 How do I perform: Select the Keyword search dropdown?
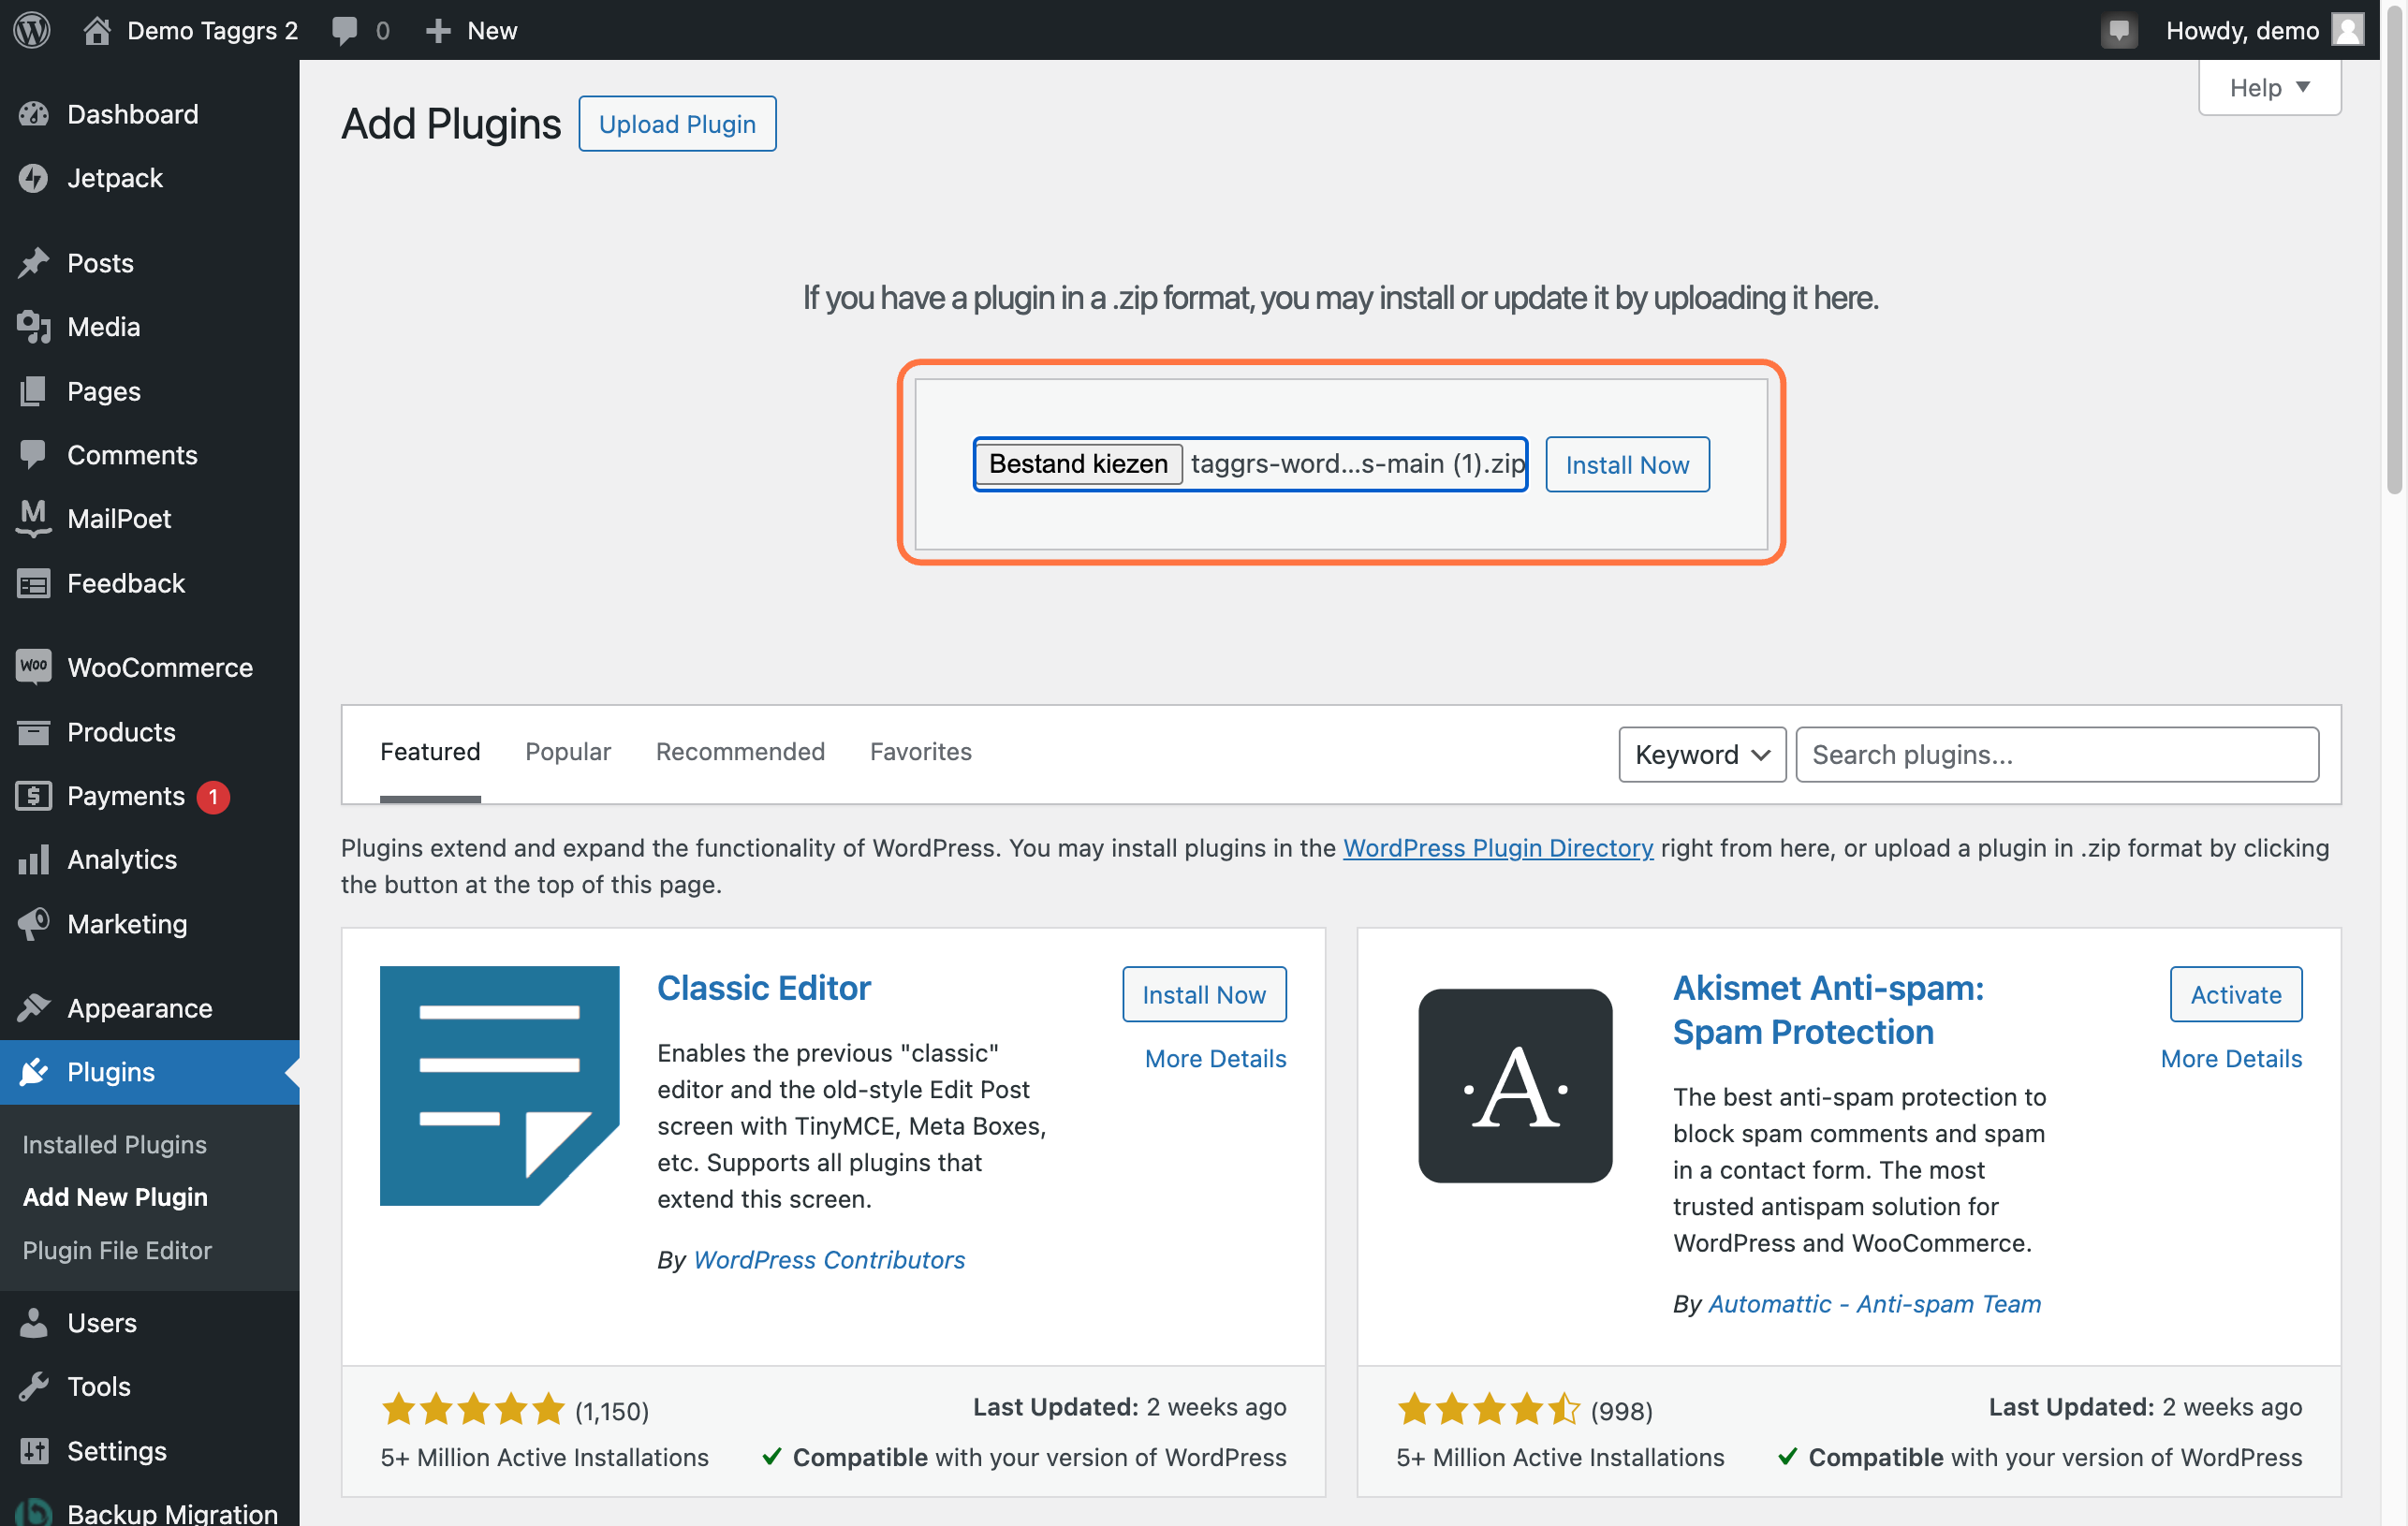1699,755
